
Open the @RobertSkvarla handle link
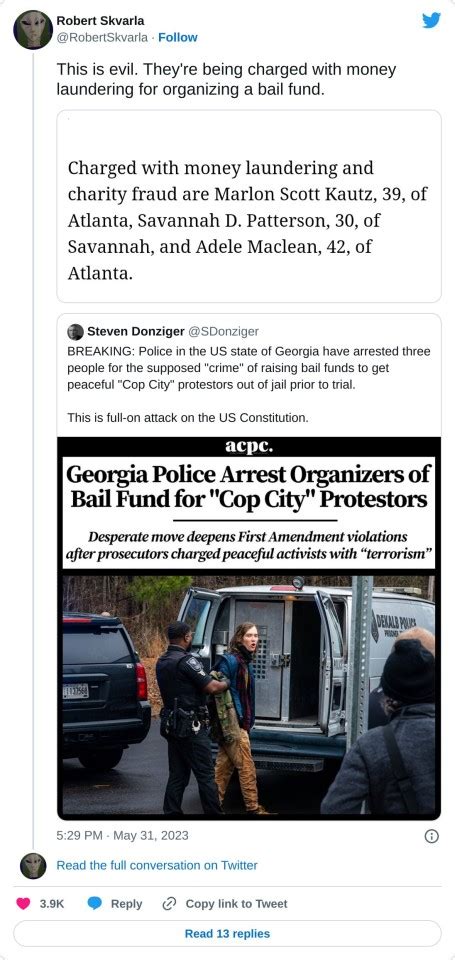(102, 37)
